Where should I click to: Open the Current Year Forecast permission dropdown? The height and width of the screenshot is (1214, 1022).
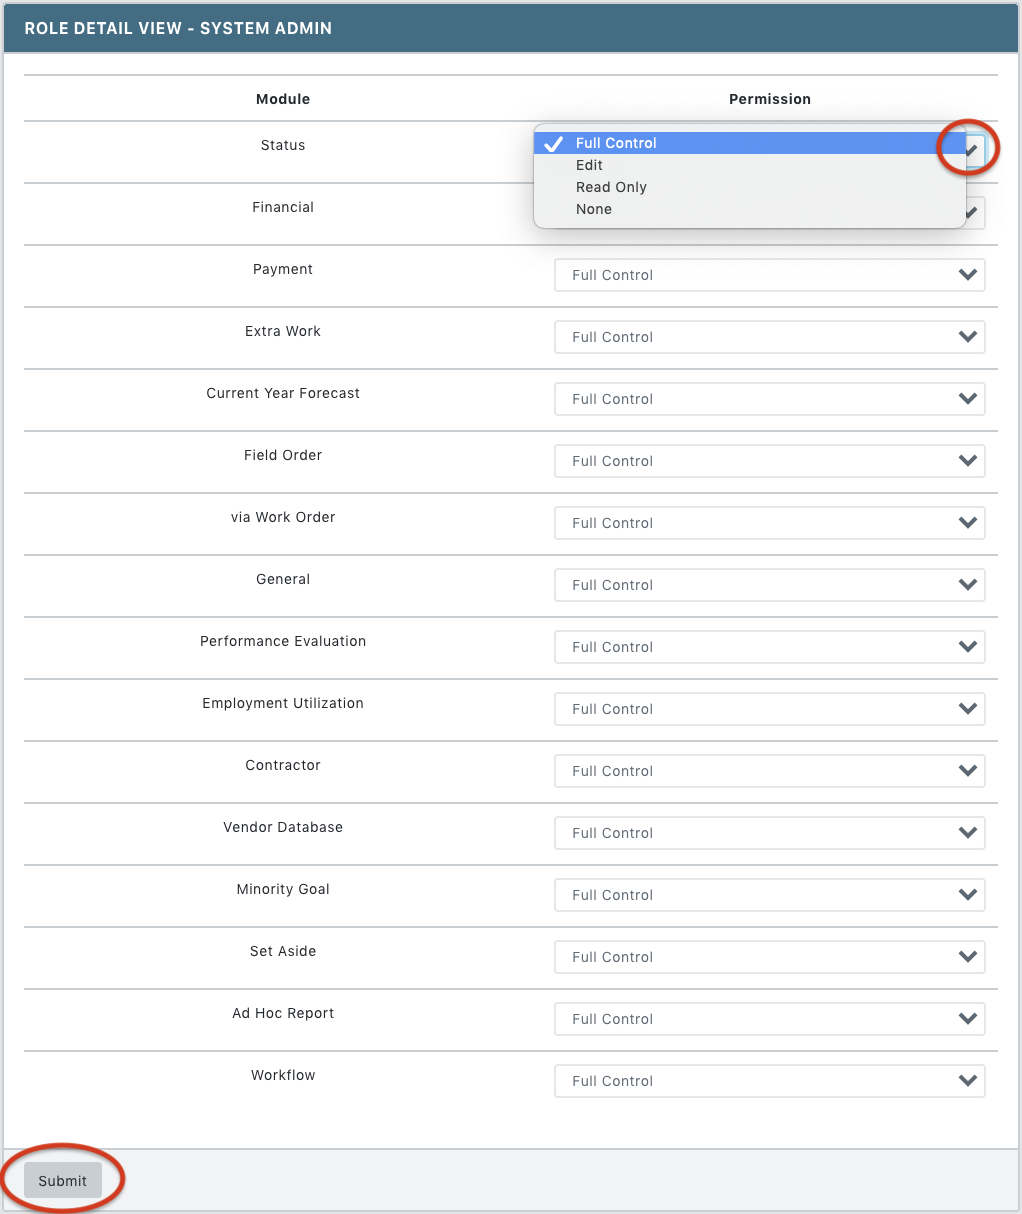(770, 399)
